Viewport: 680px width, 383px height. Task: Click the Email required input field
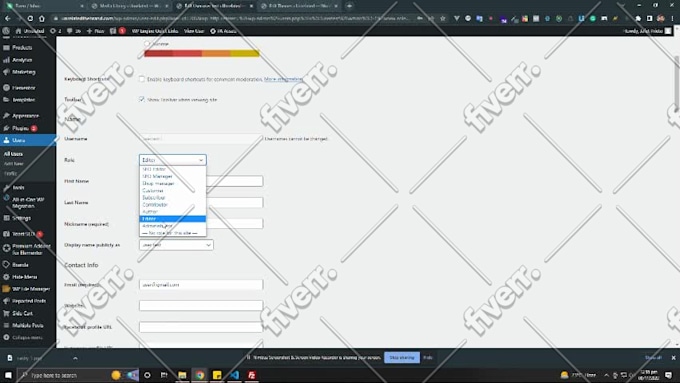click(201, 285)
